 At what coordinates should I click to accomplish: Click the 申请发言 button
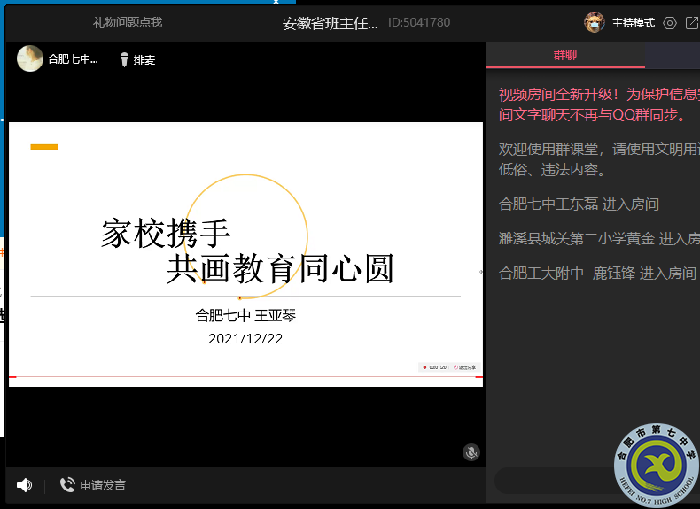pos(103,485)
